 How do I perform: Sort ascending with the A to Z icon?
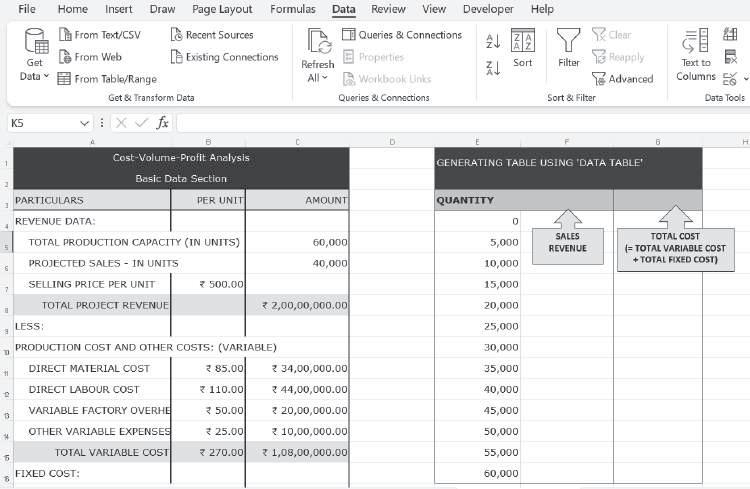493,41
